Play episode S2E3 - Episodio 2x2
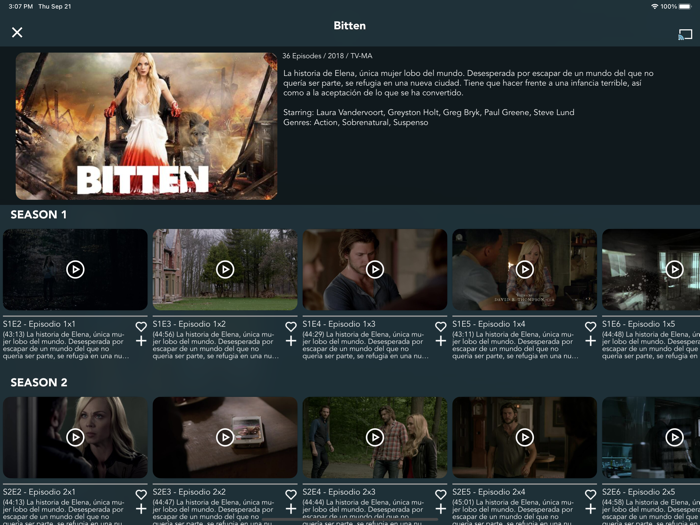Image resolution: width=700 pixels, height=525 pixels. 225,437
